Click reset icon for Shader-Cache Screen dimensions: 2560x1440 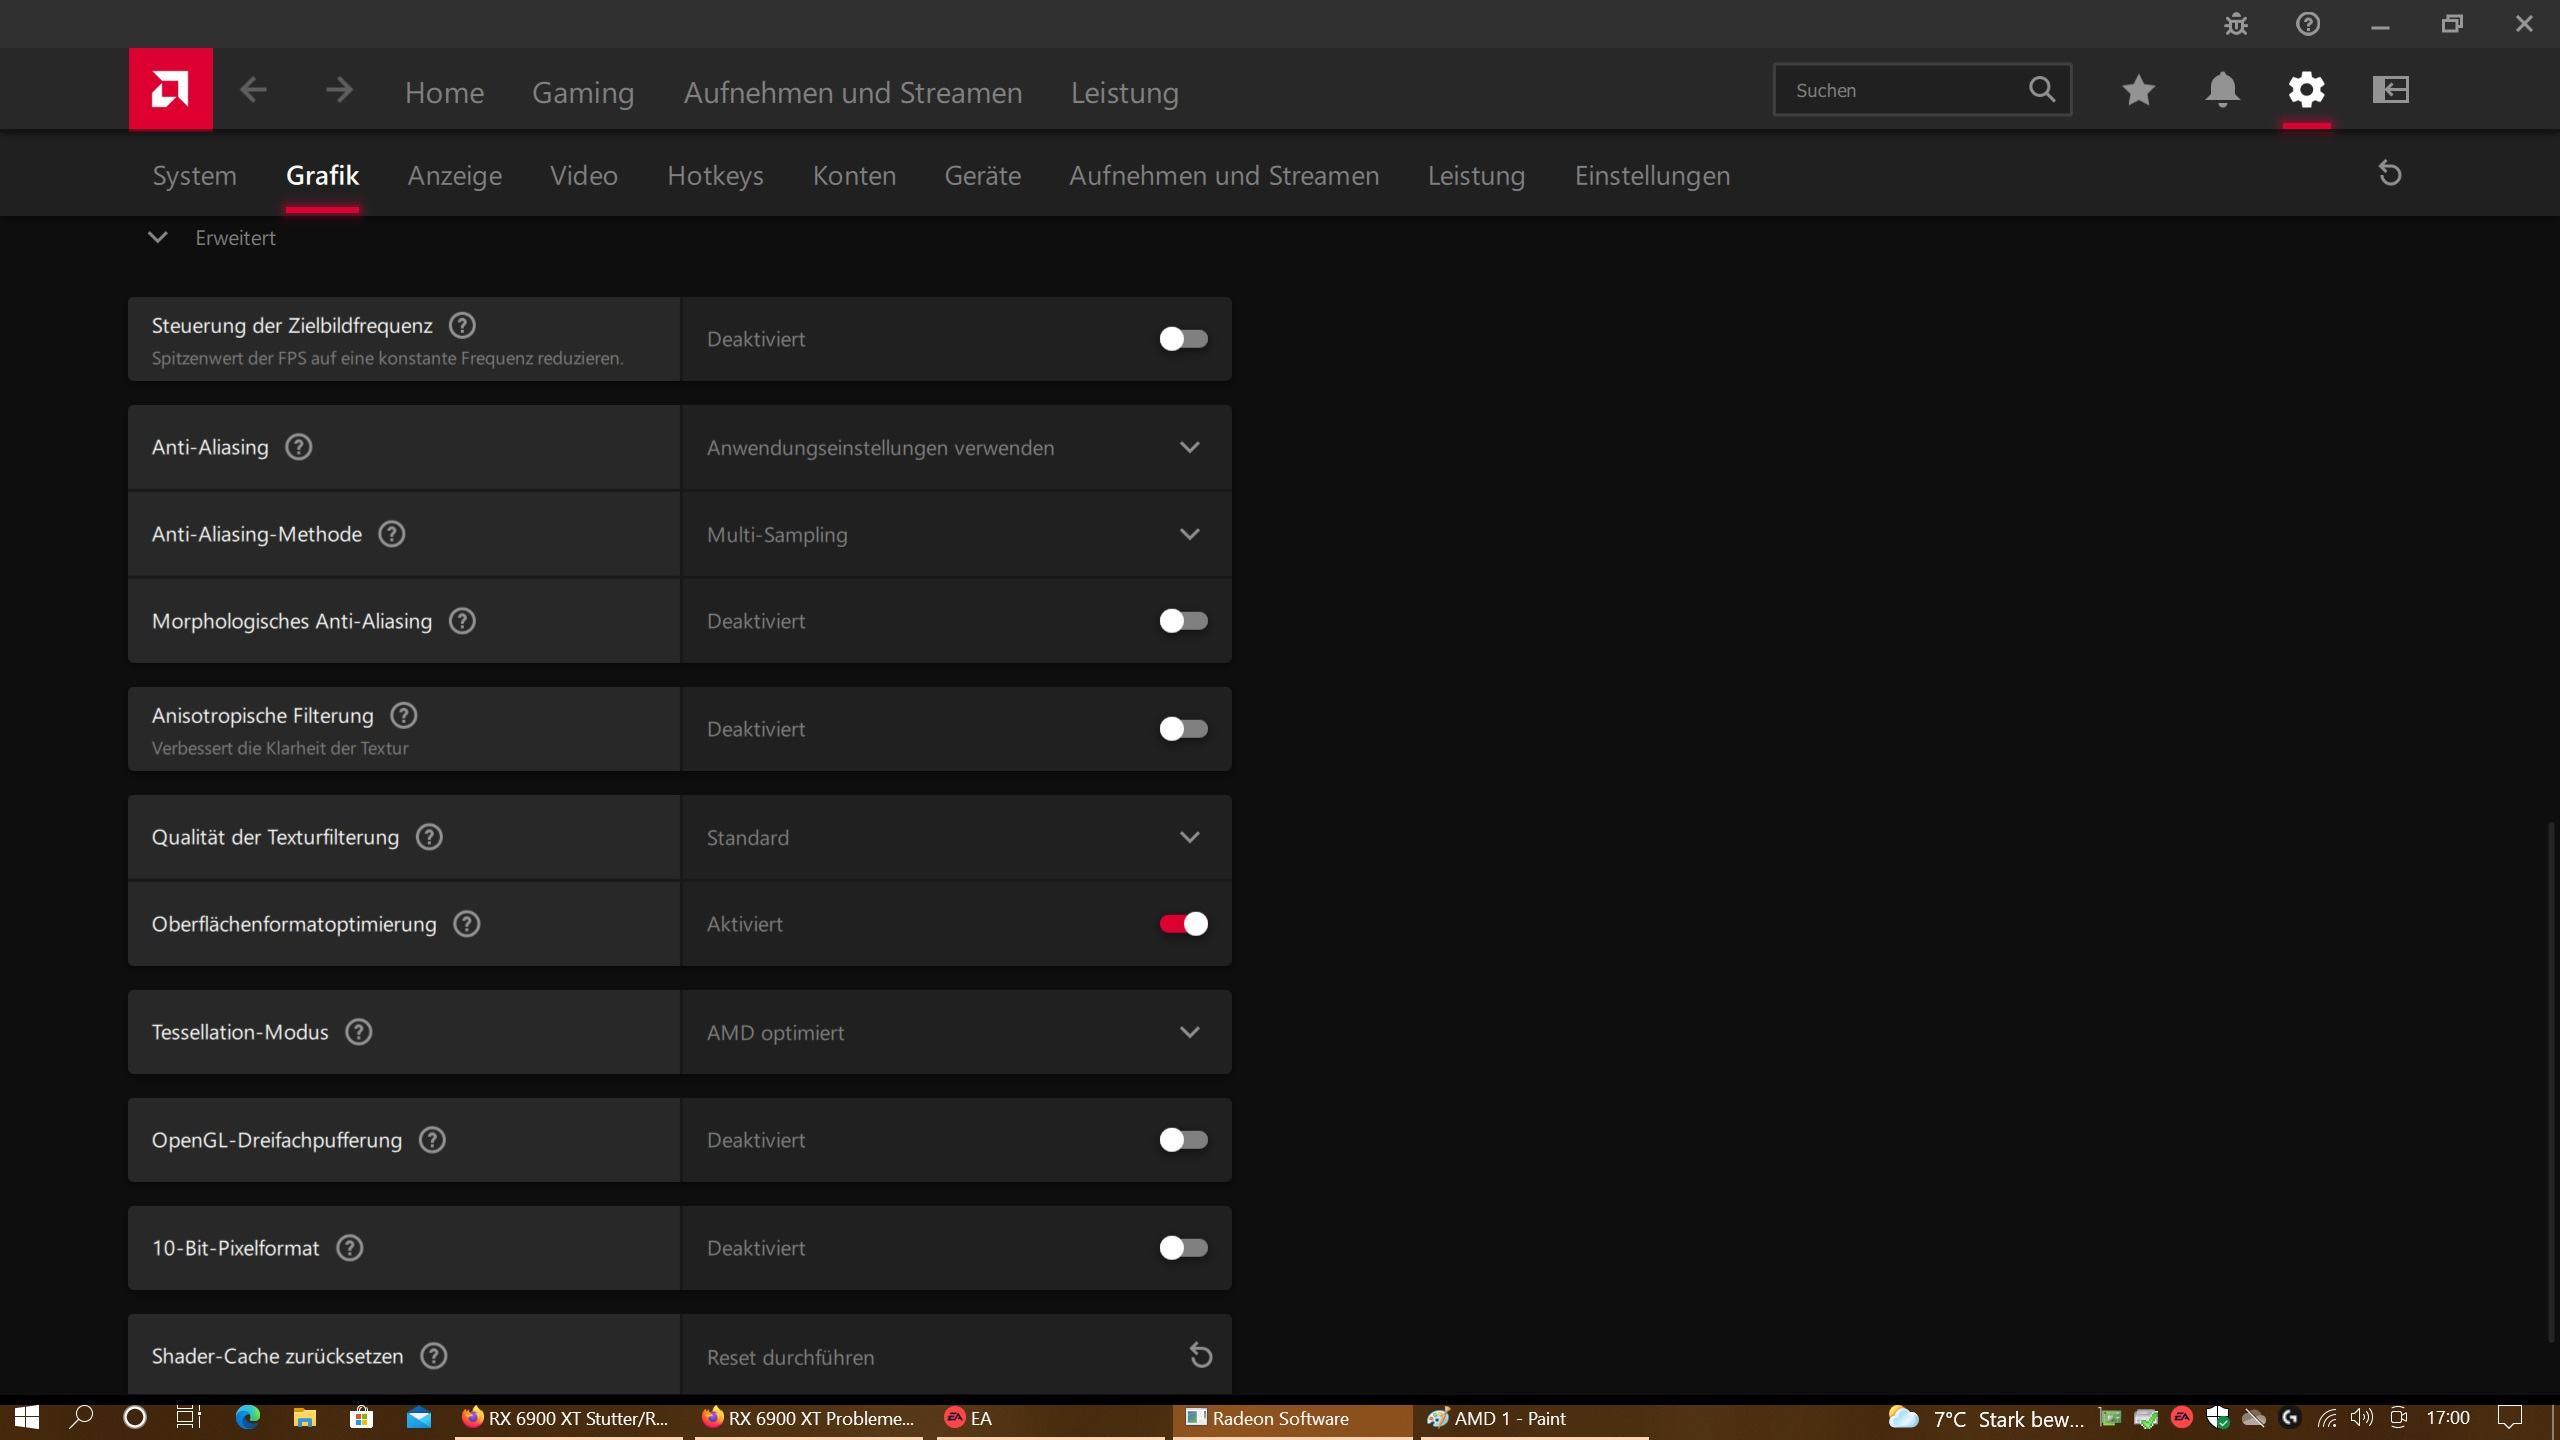(1200, 1356)
